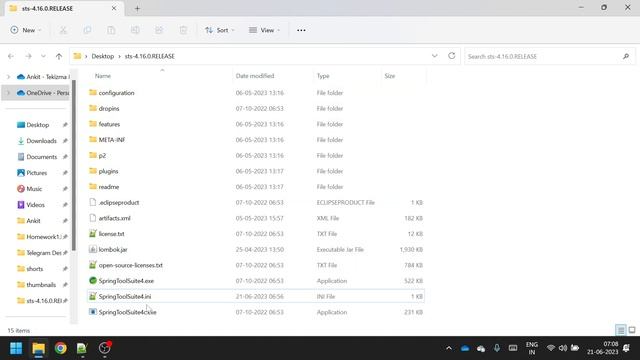
Task: Click the Notepad++ icon in taskbar
Action: [x=82, y=348]
